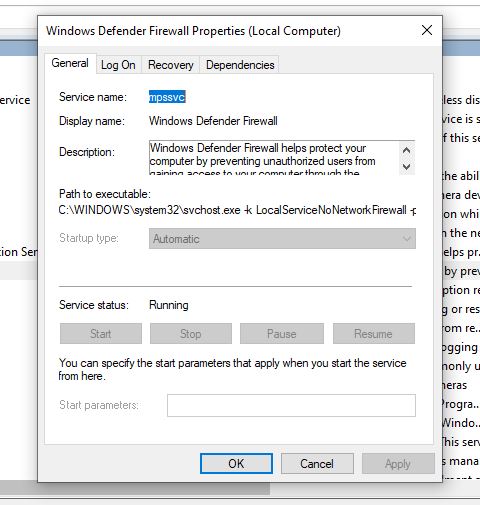Click the Stop service button

click(x=191, y=333)
